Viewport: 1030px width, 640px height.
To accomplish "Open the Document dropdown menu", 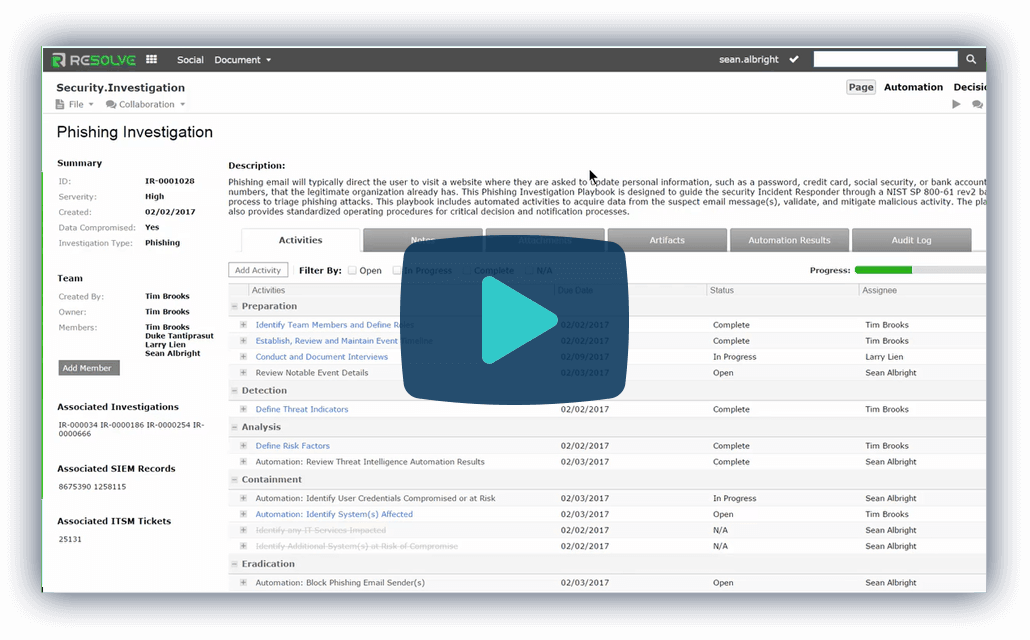I will 243,60.
